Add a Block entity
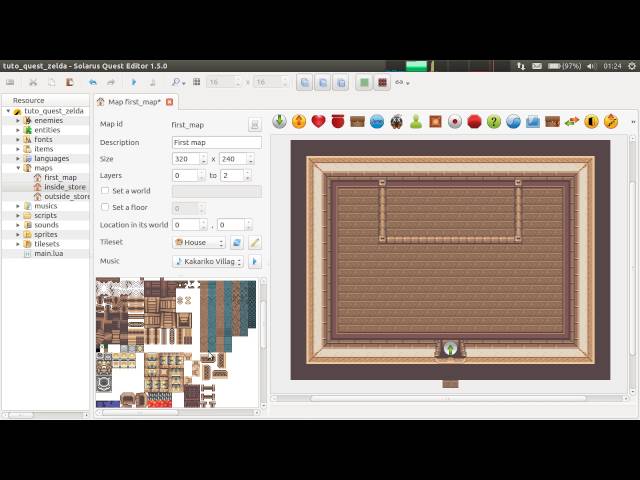The image size is (640, 480). tap(436, 121)
